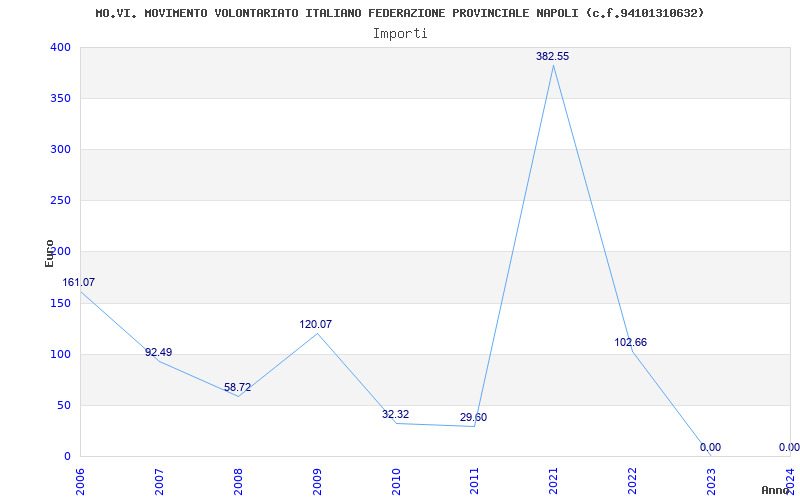
Task: Click the 2021 x-axis year label
Action: 554,480
